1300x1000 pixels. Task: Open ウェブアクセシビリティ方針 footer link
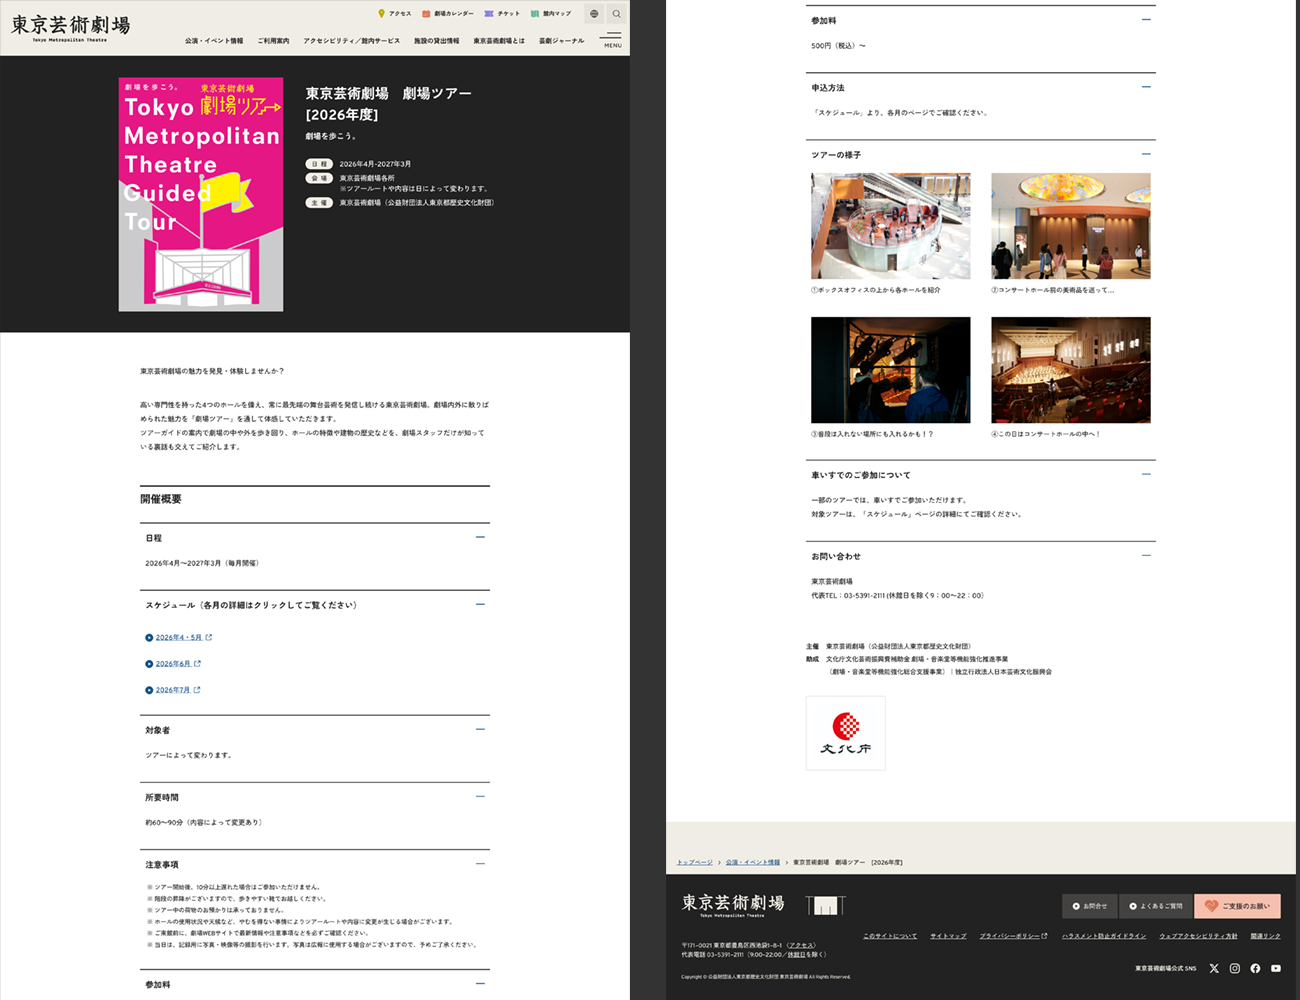(x=1198, y=936)
